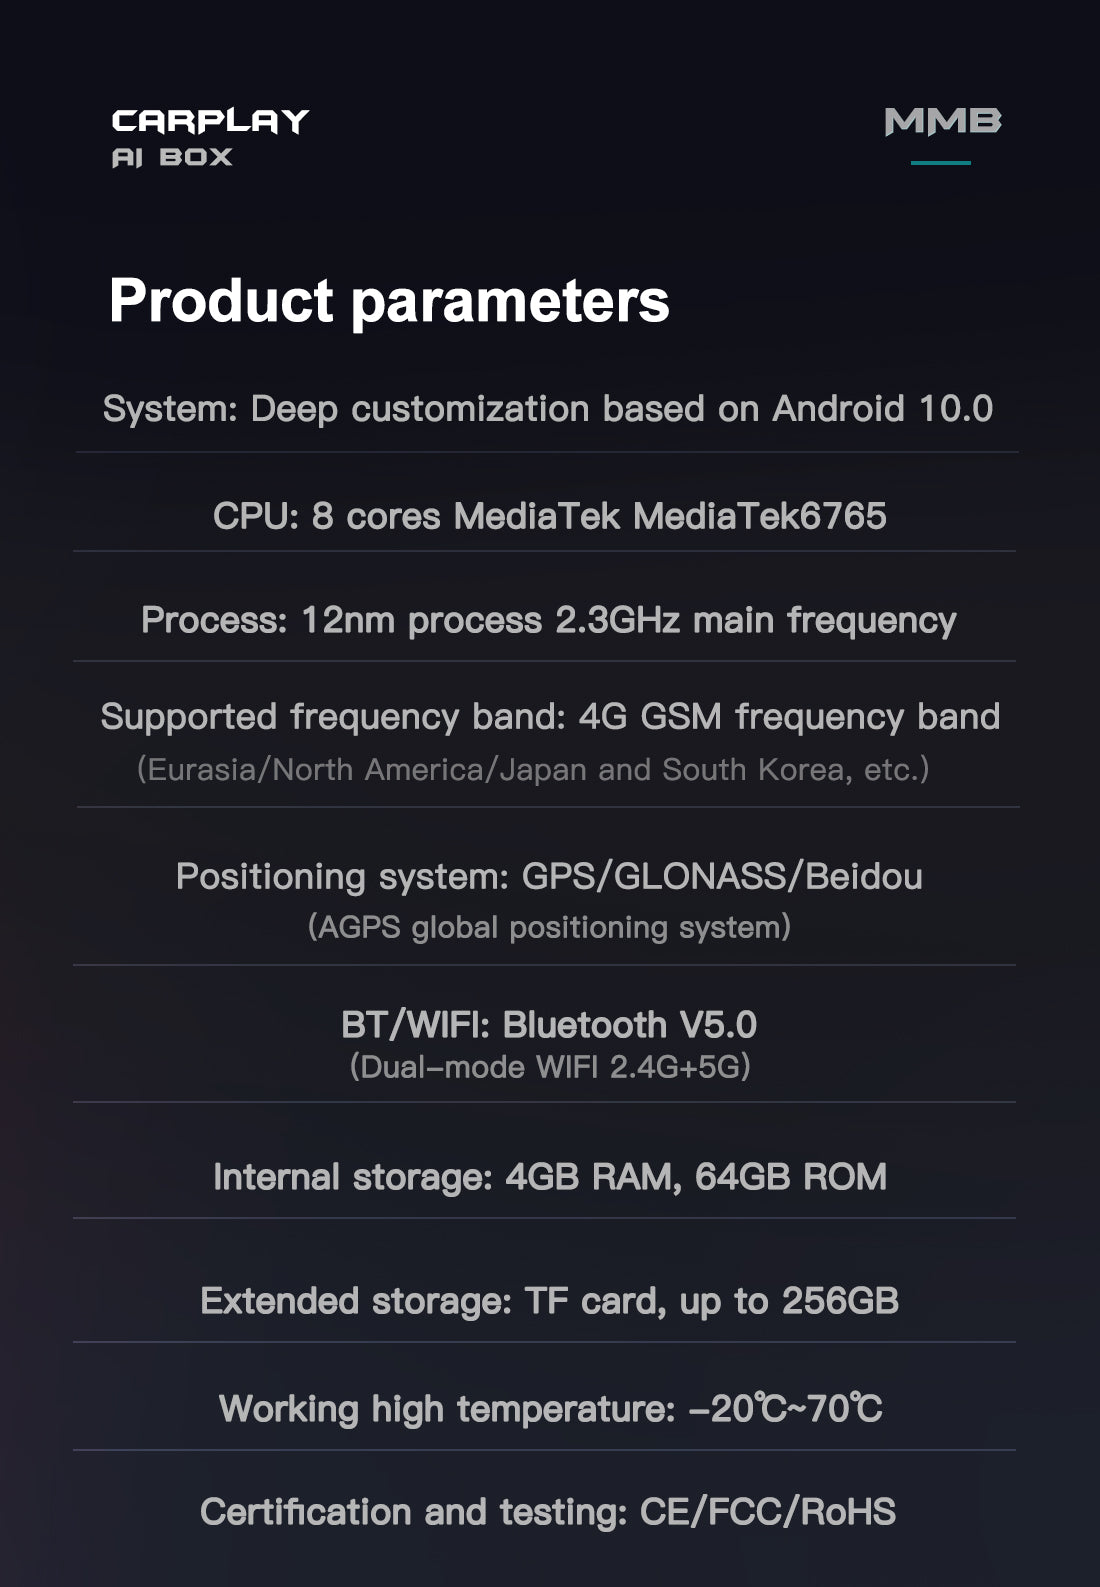1100x1587 pixels.
Task: Click the AGPS global positioning note
Action: [549, 927]
